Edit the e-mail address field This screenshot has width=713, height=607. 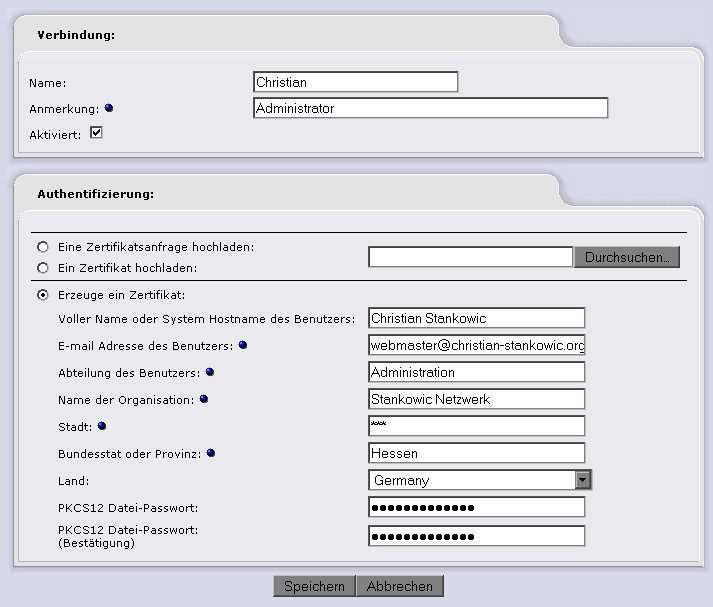pos(476,345)
